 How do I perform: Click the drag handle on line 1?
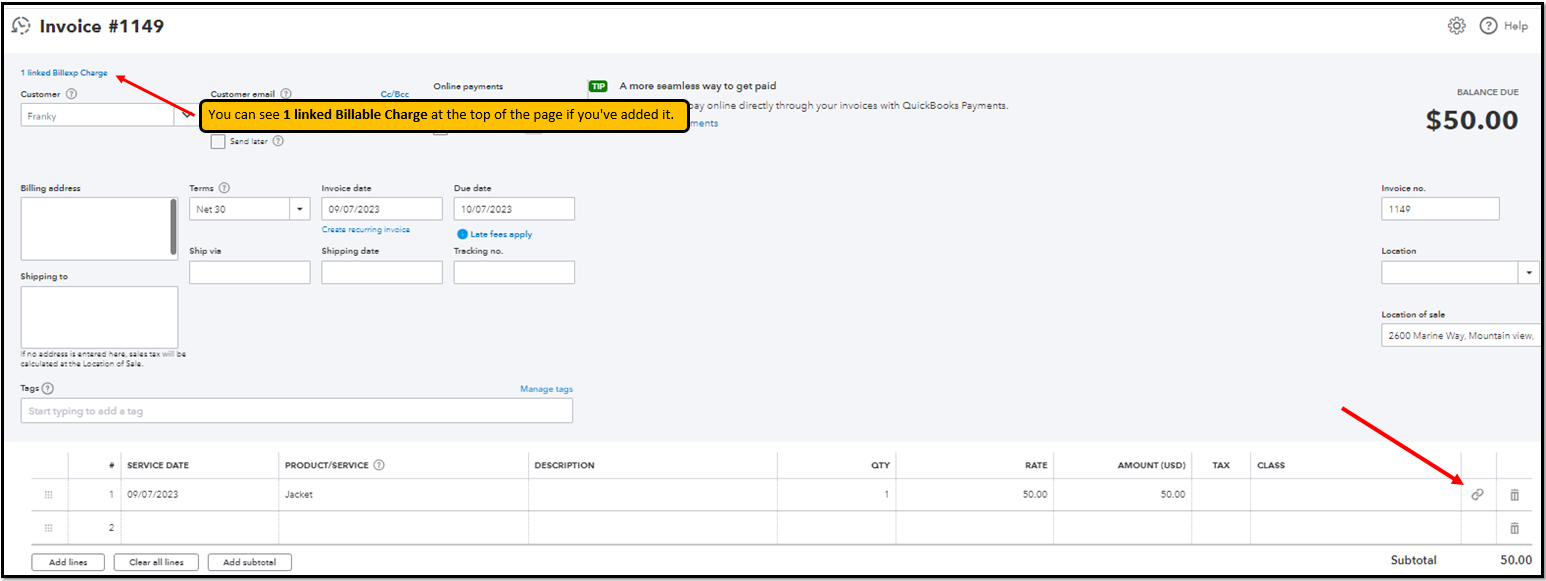click(x=47, y=493)
